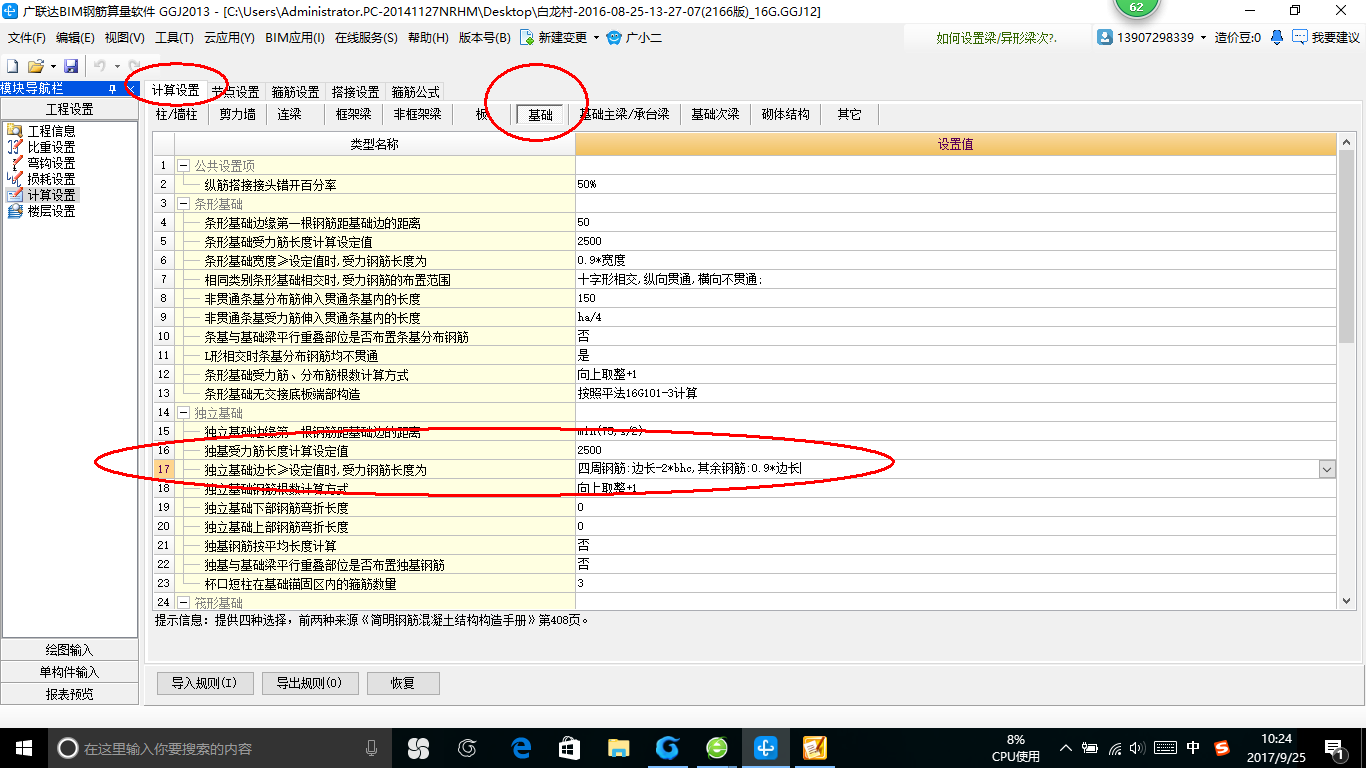1366x768 pixels.
Task: Click the 导出规则(O) button
Action: 308,684
